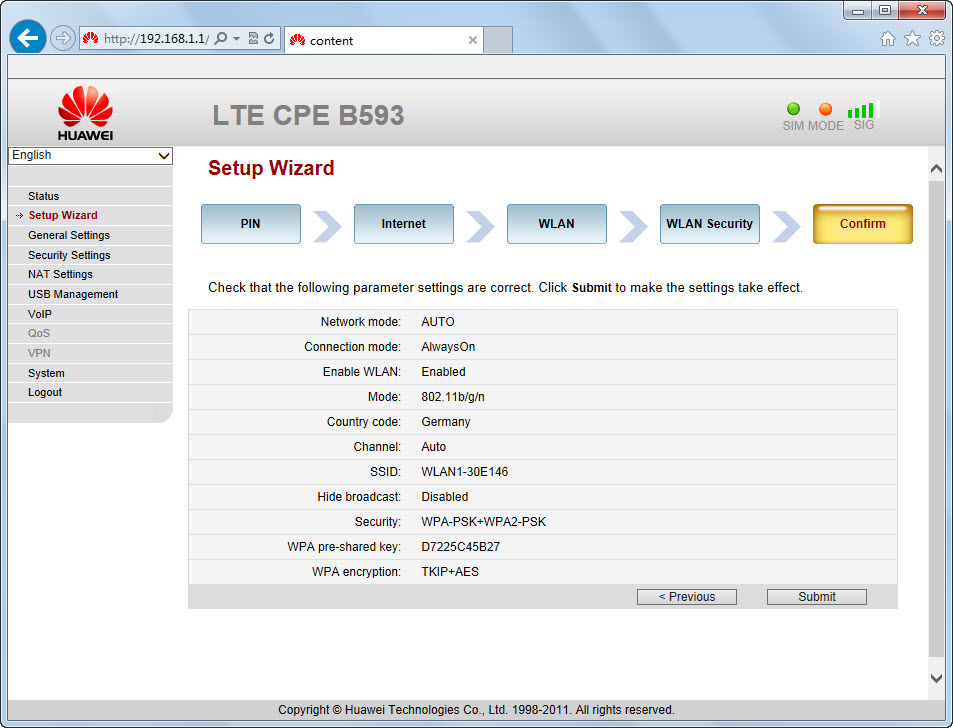This screenshot has width=953, height=728.
Task: Open USB Management in the sidebar
Action: pos(73,294)
